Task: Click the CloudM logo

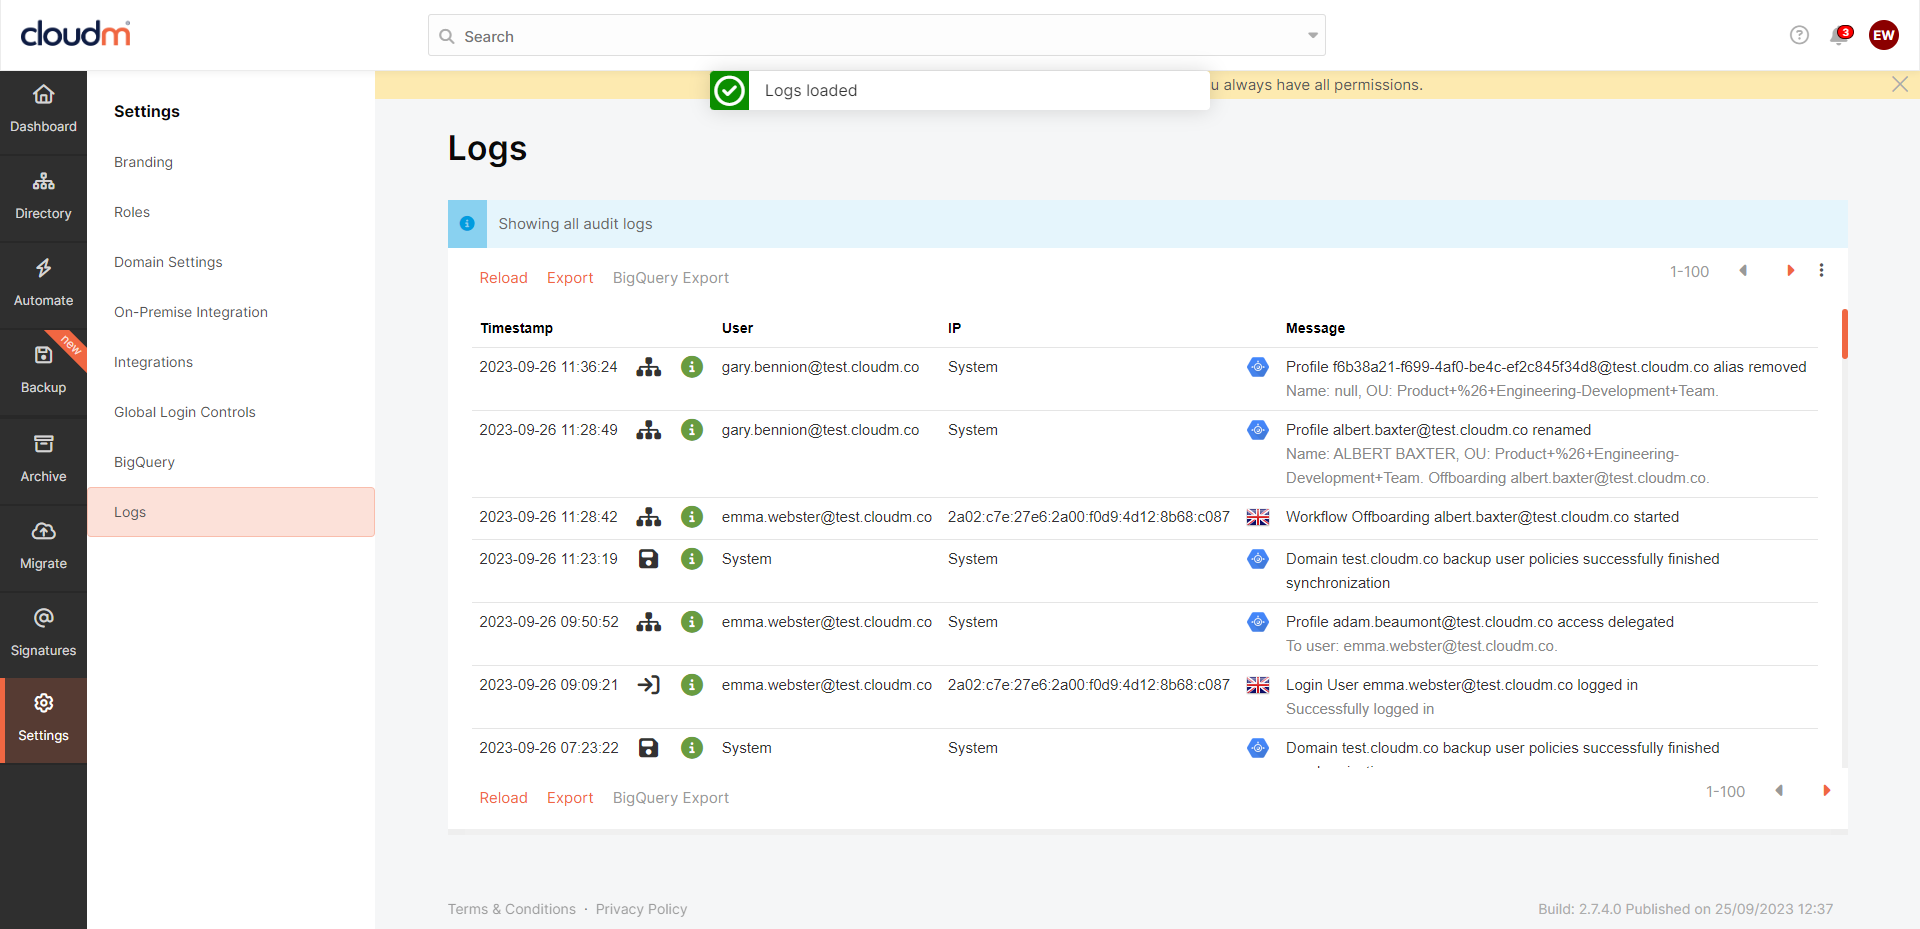Action: [76, 34]
